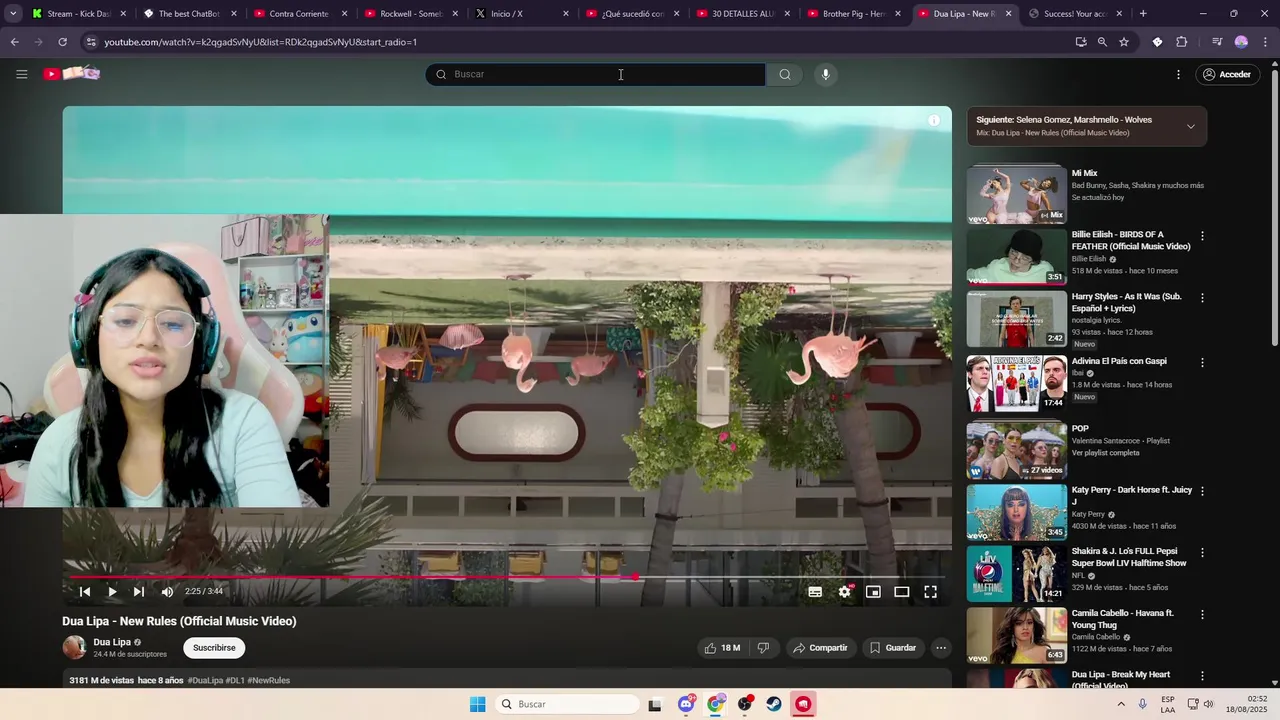Open Dua Lipa channel avatar
Viewport: 1280px width, 720px height.
(74, 647)
